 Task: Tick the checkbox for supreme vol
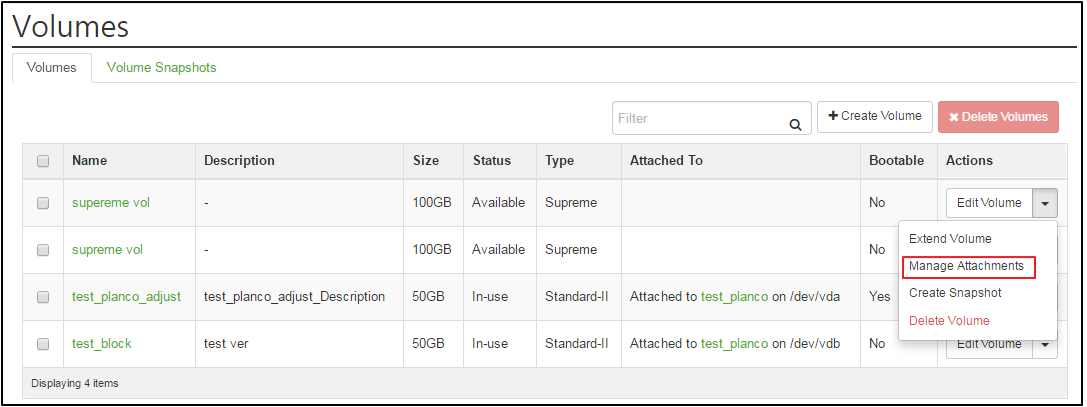(43, 250)
